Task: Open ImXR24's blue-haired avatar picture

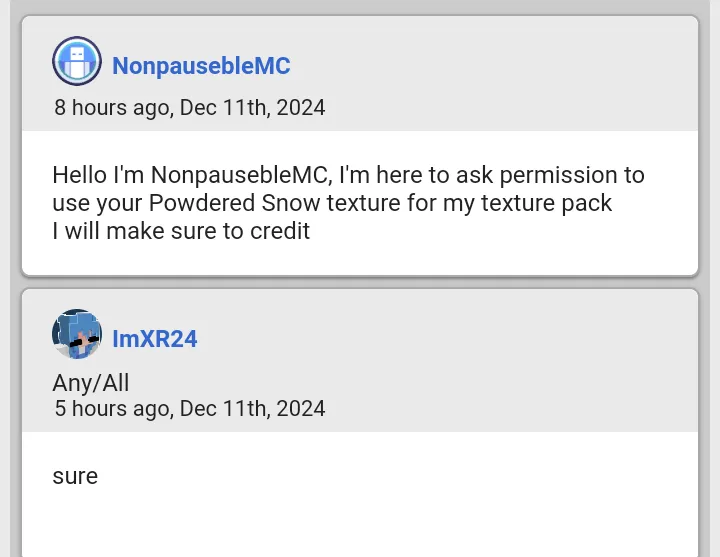Action: [x=77, y=334]
